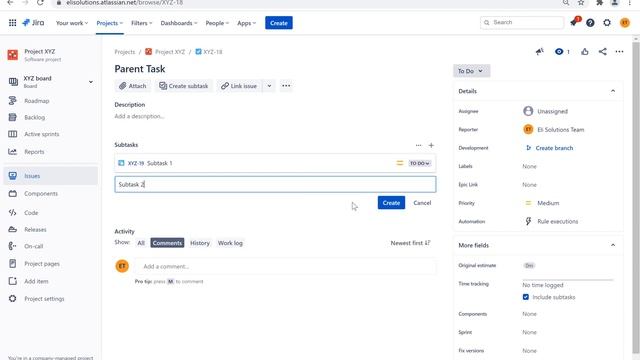This screenshot has width=640, height=360.
Task: Open Components in the sidebar
Action: (41, 193)
